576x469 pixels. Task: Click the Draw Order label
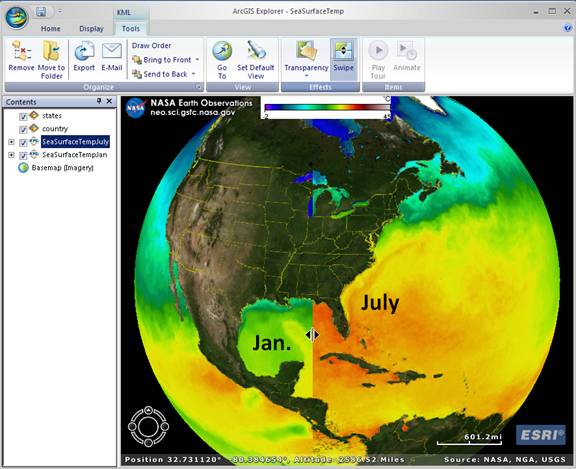click(151, 46)
